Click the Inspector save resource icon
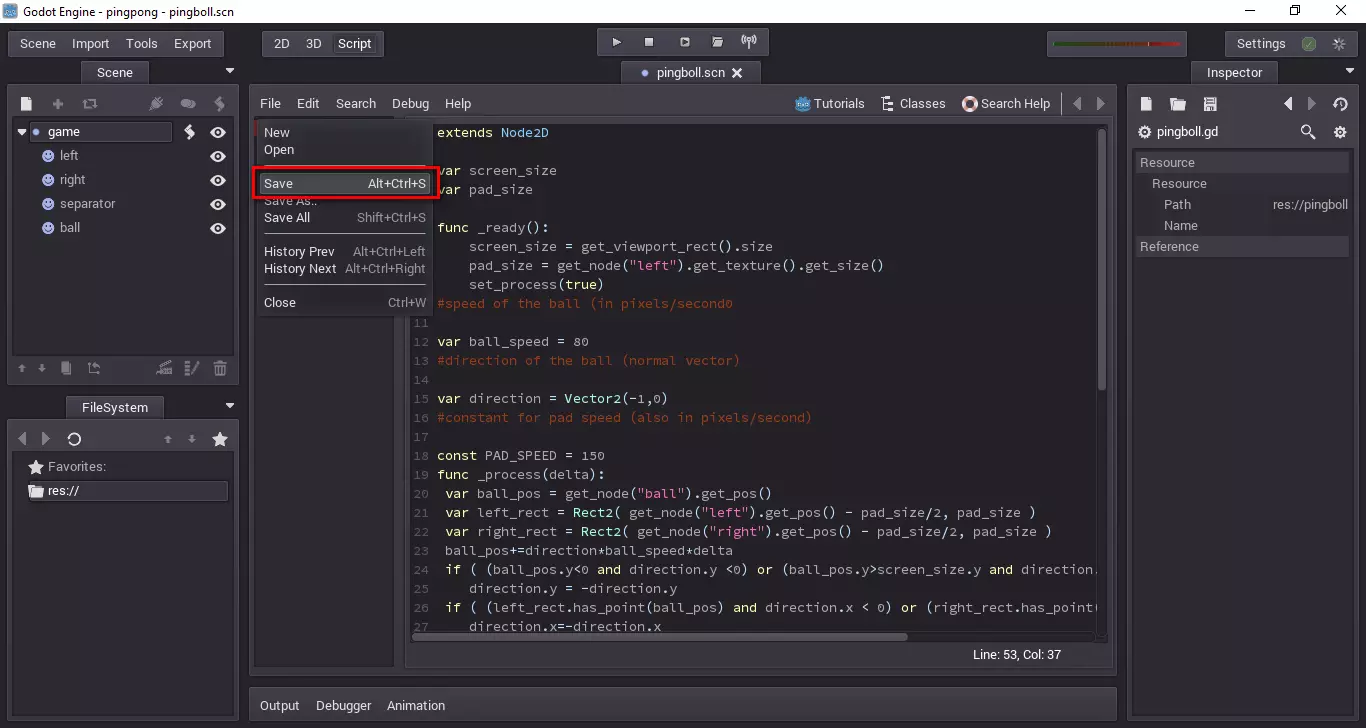 tap(1210, 104)
